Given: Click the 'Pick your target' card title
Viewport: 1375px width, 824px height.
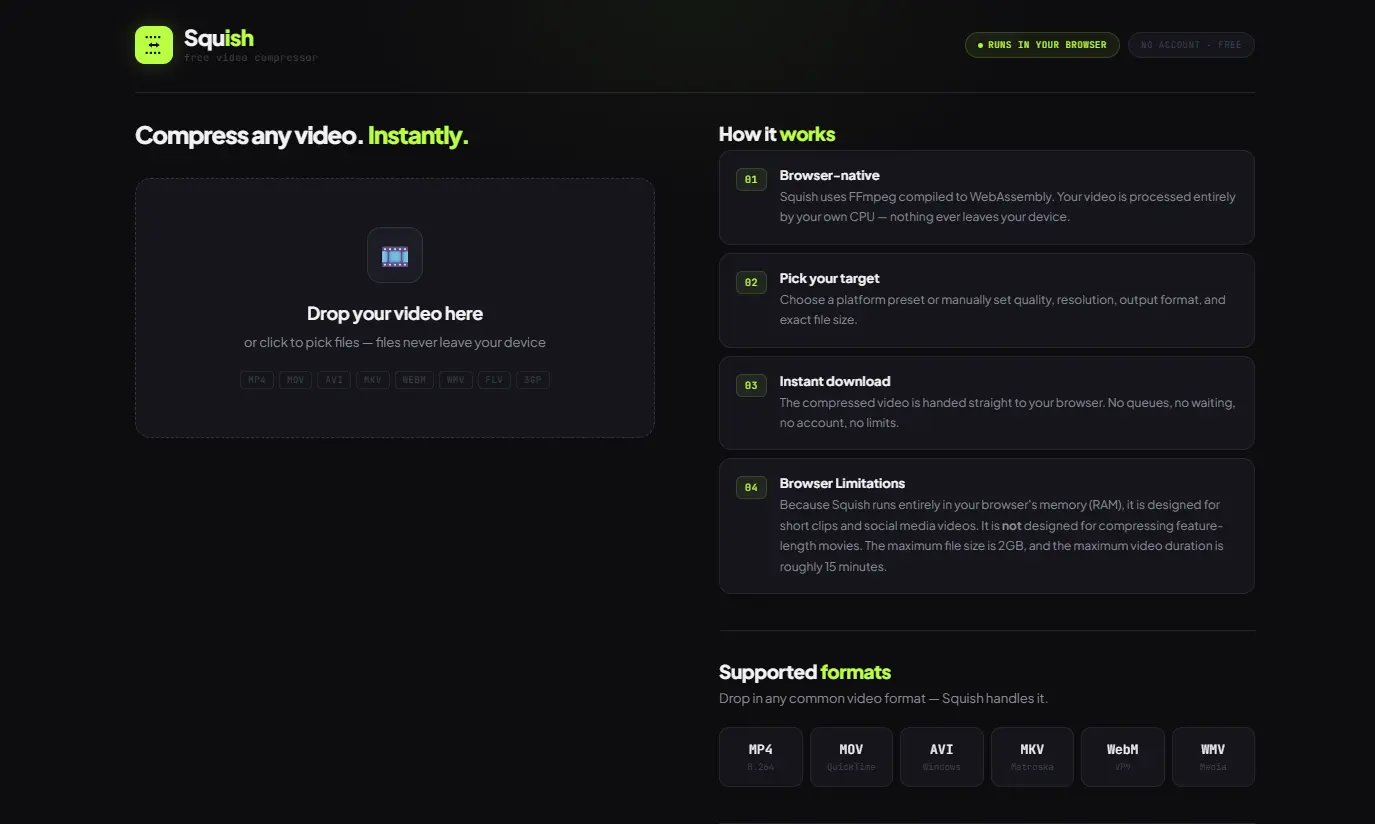Looking at the screenshot, I should coord(830,278).
